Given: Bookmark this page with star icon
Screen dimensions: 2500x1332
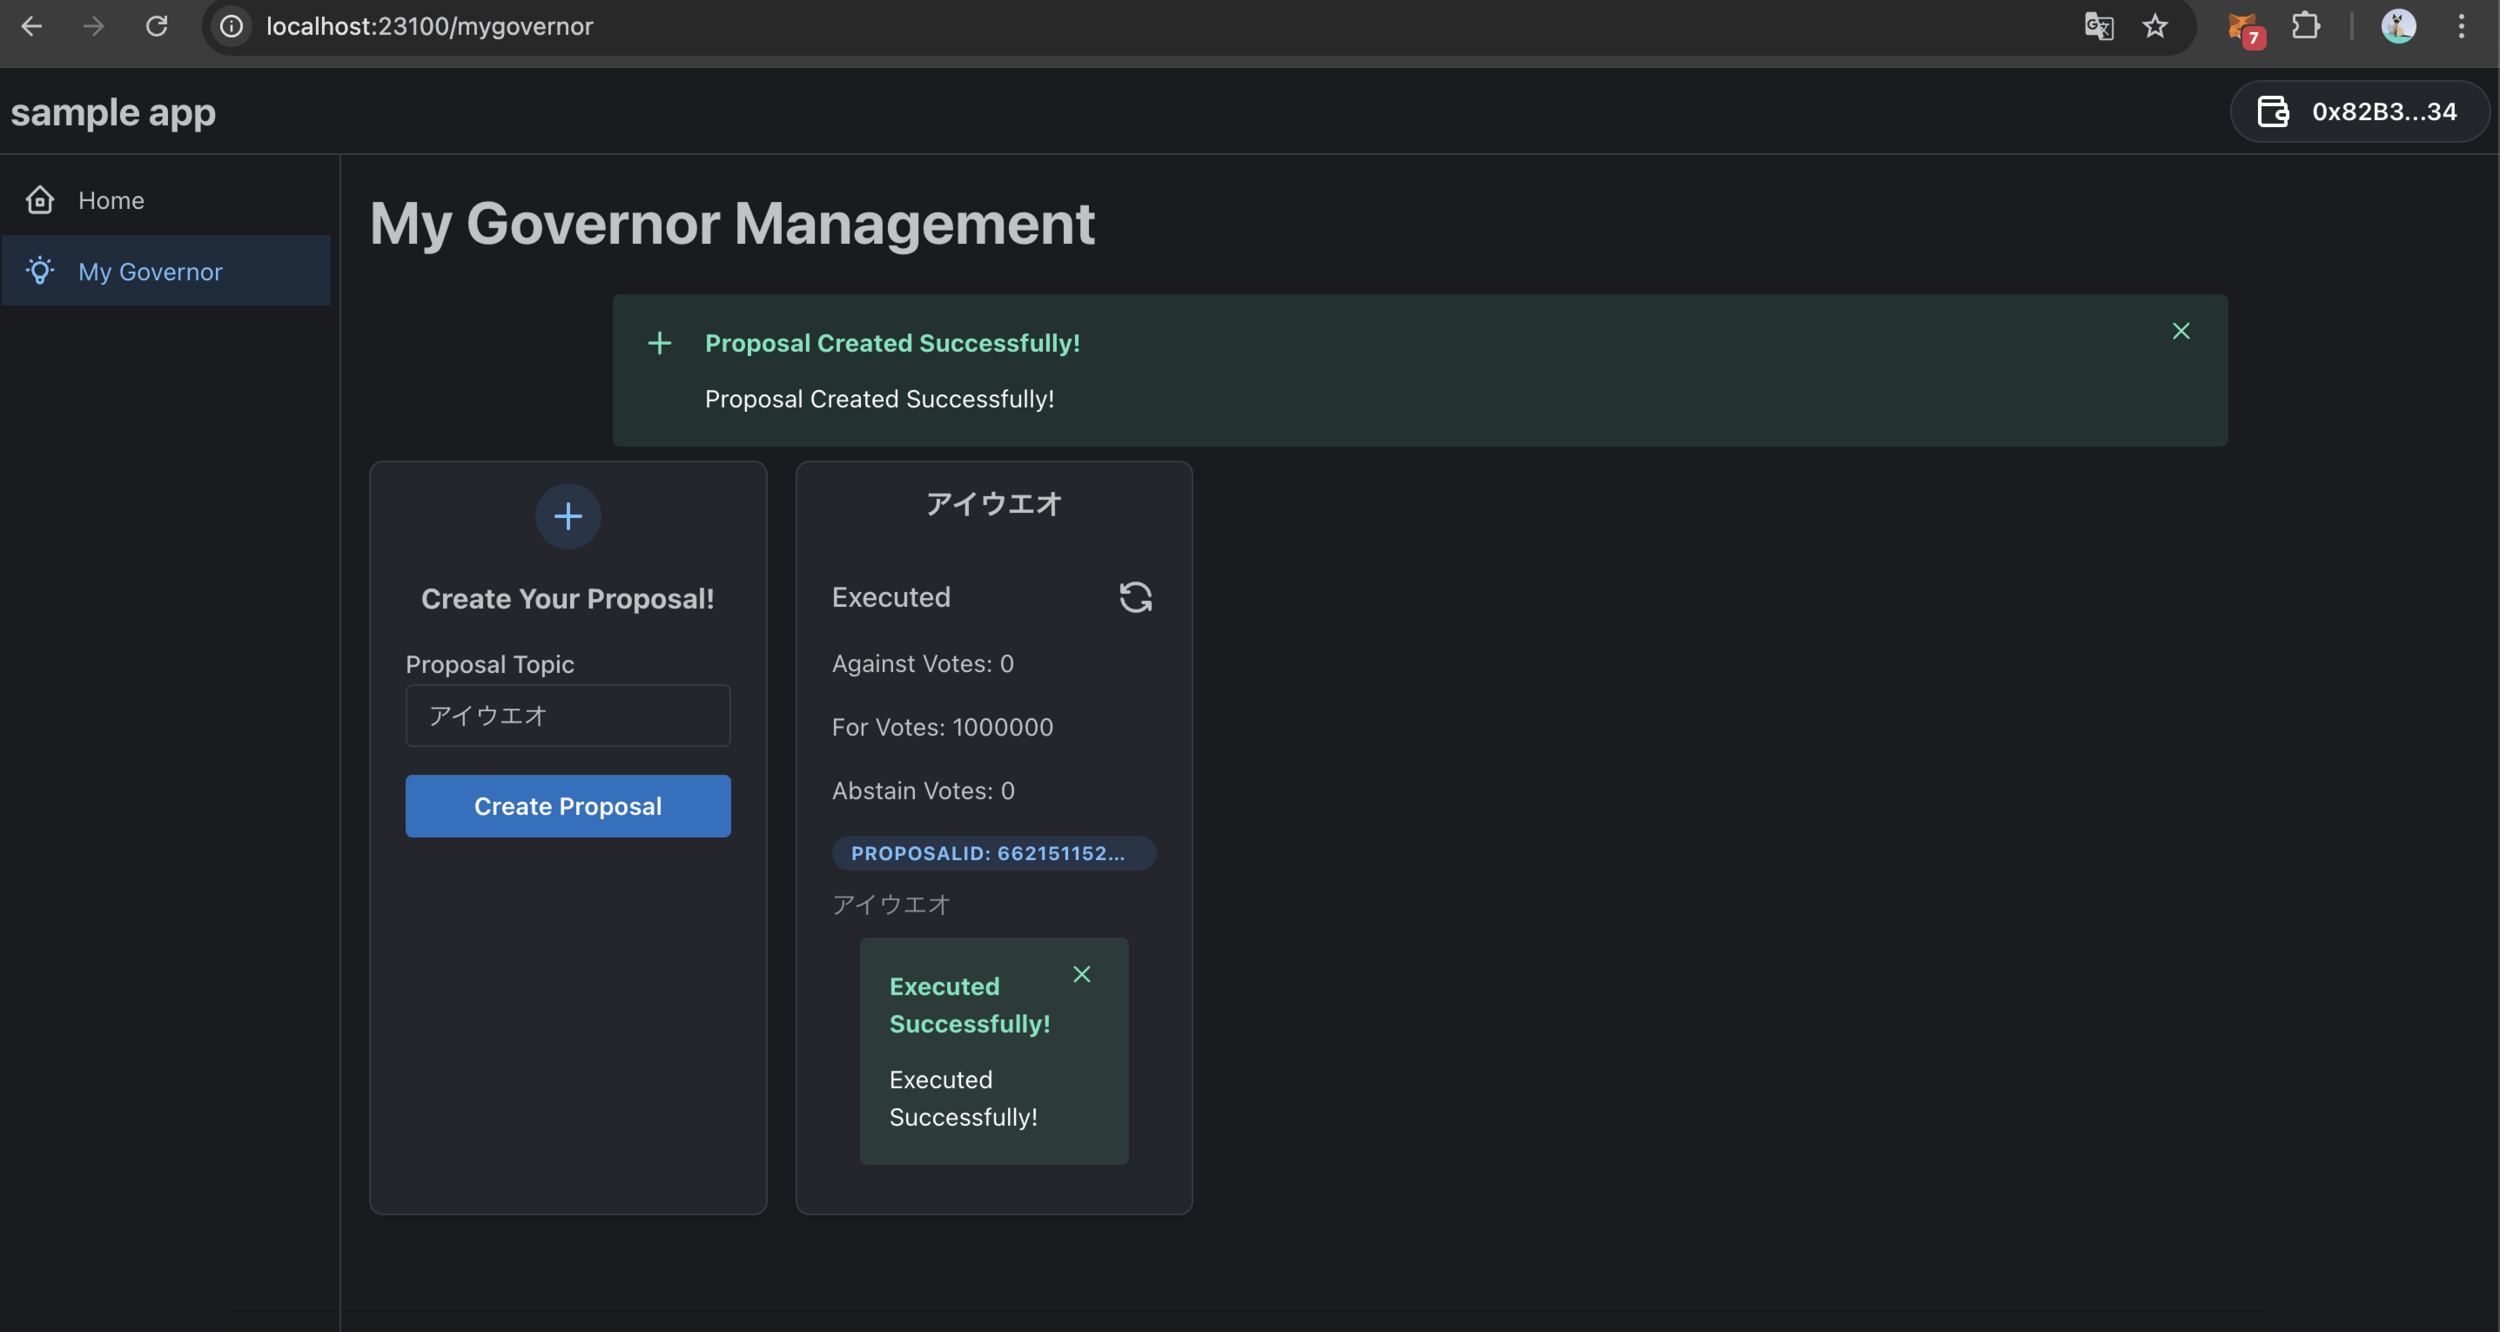Looking at the screenshot, I should [2155, 27].
